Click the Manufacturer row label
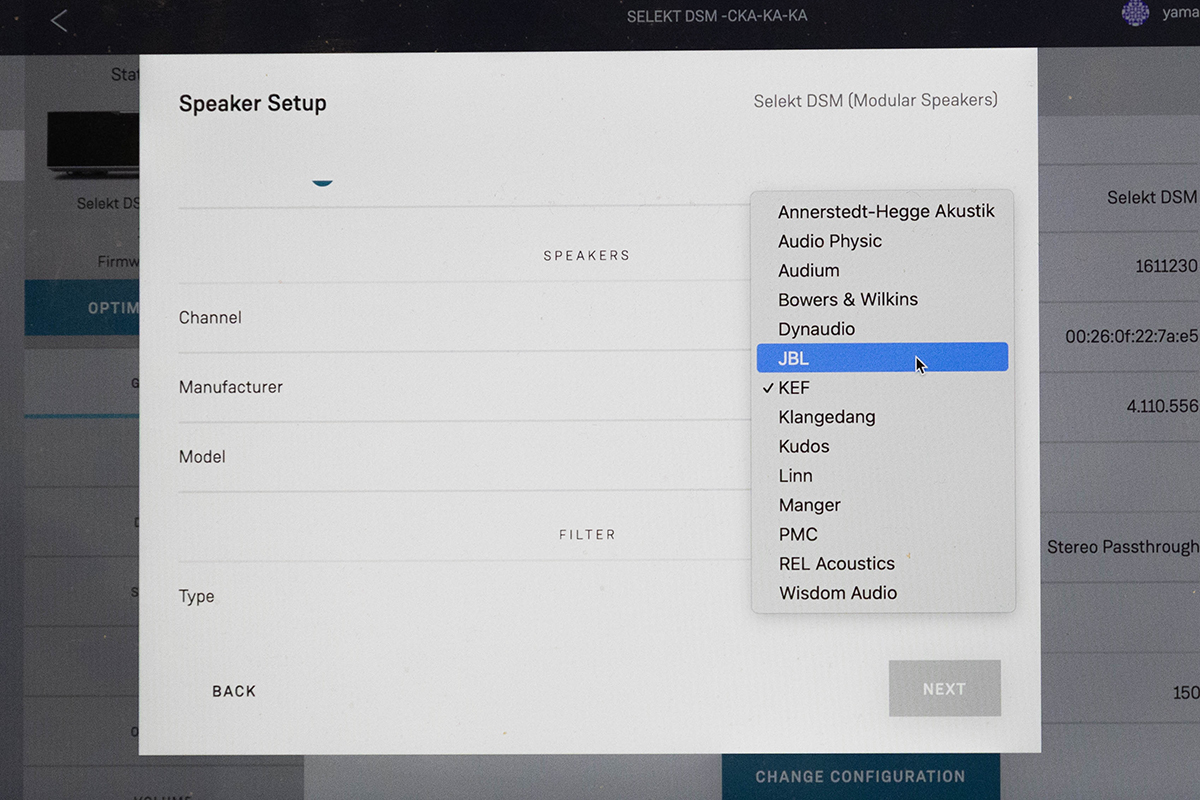Viewport: 1200px width, 800px height. pyautogui.click(x=230, y=387)
